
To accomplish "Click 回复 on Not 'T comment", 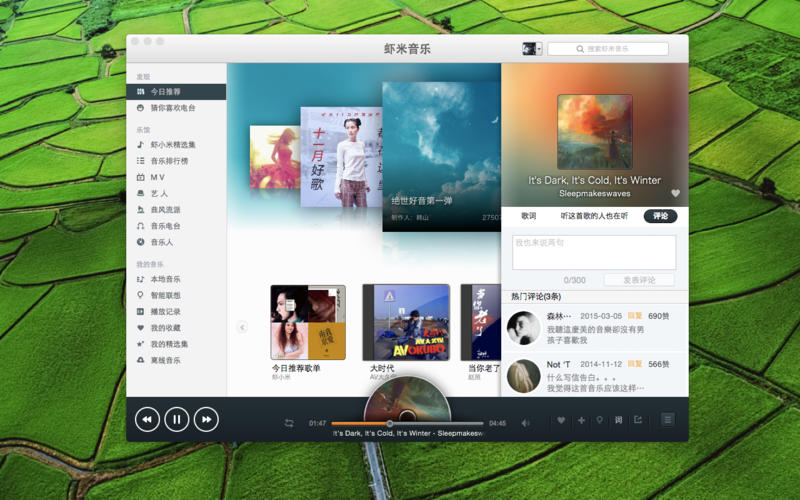I will coord(635,364).
